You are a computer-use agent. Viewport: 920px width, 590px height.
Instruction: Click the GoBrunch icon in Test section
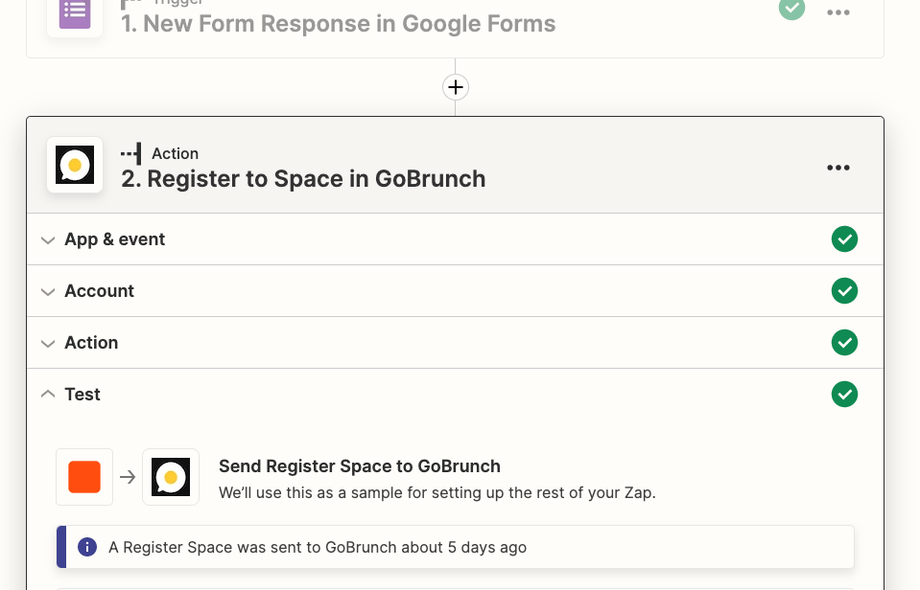[171, 477]
